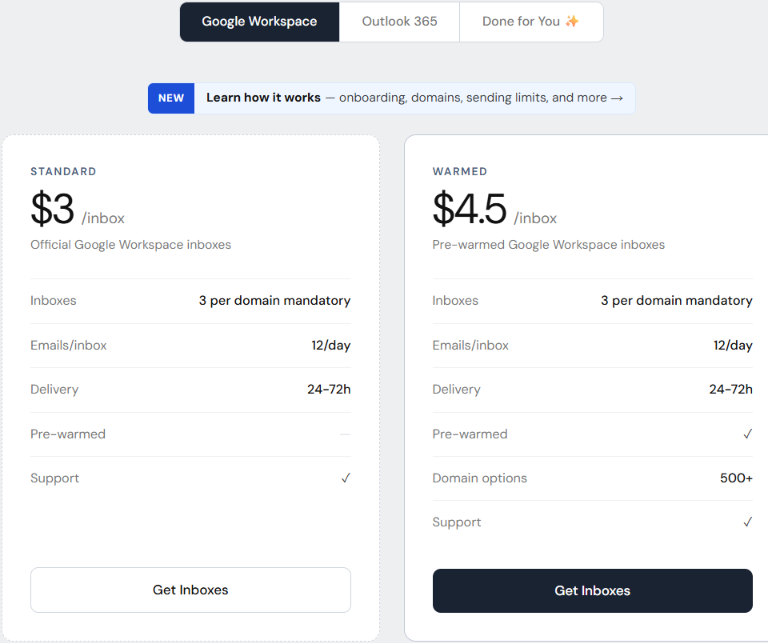Click the Support checkmark in Standard plan
Screen dimensions: 768x643
click(346, 478)
